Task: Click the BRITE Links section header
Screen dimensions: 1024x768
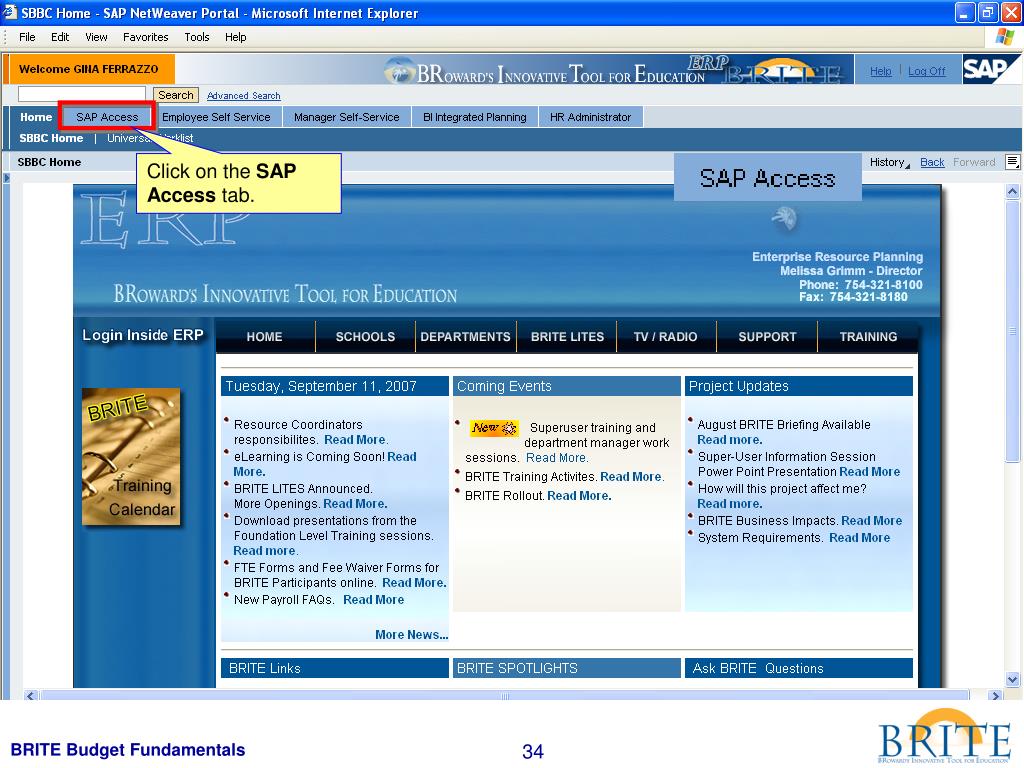Action: pyautogui.click(x=335, y=668)
